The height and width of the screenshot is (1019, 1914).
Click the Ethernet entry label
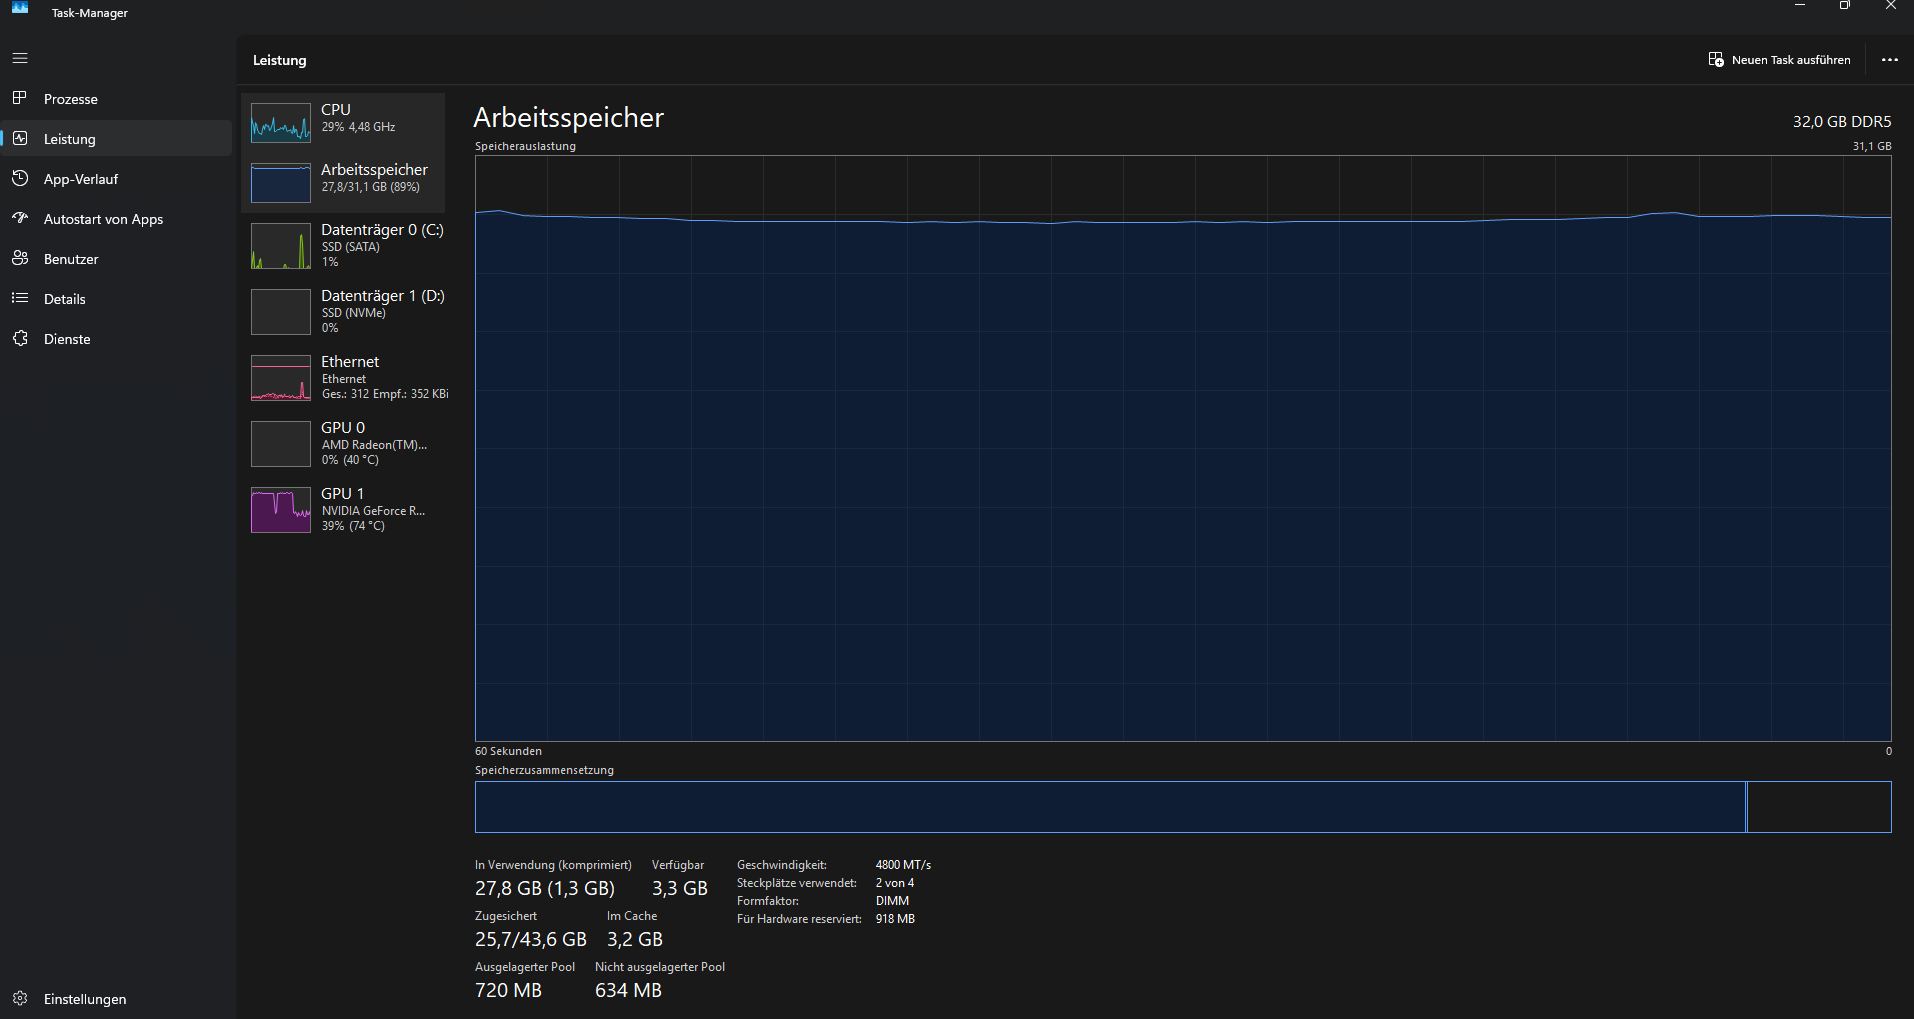pyautogui.click(x=350, y=361)
